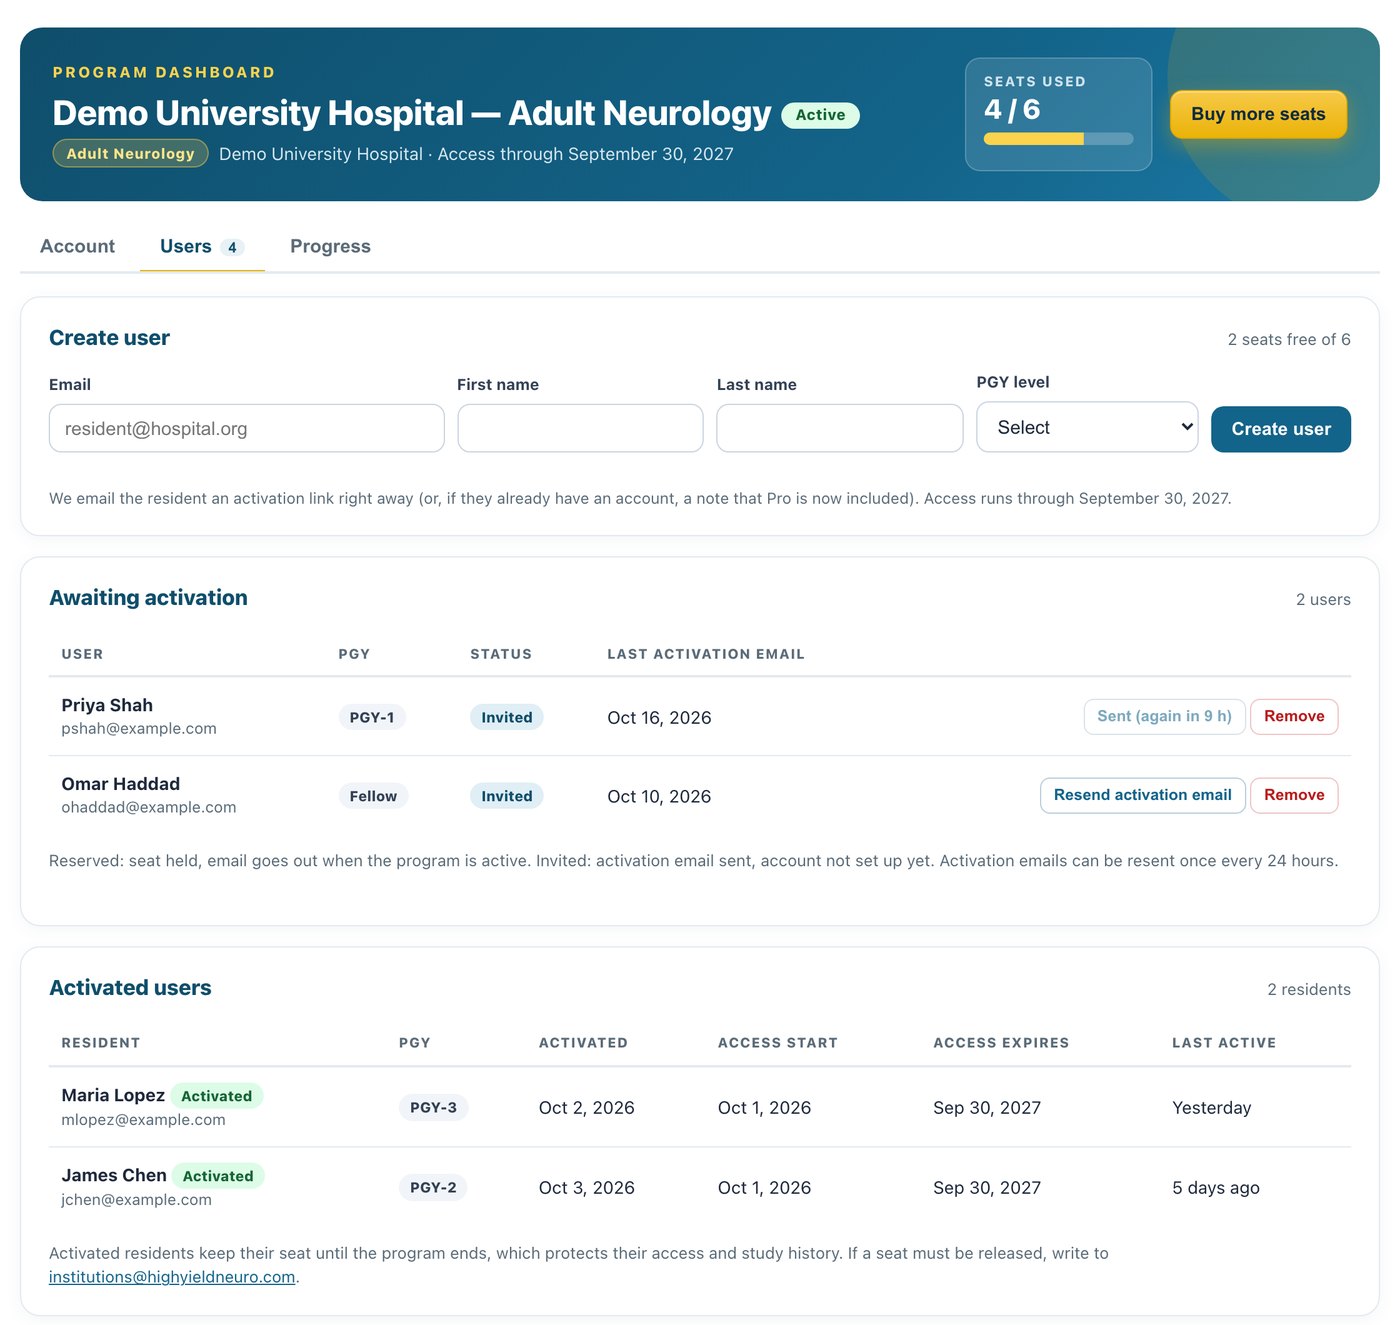
Task: Click mlopez@example.com email text
Action: point(143,1119)
